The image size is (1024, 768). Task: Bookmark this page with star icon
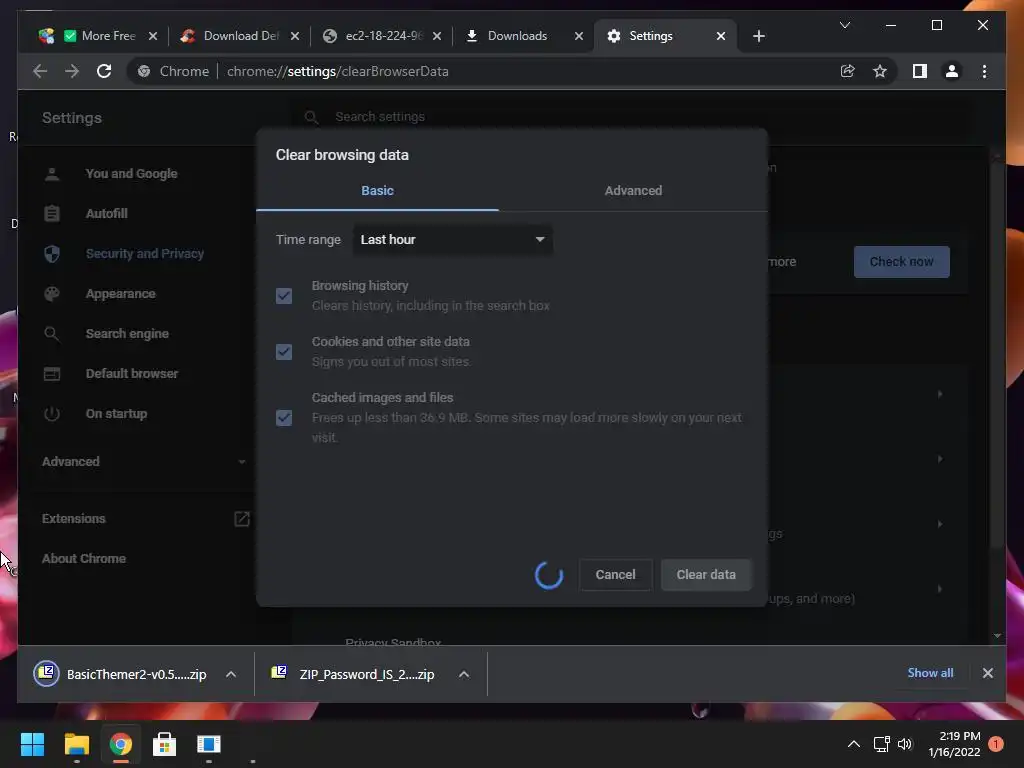point(880,71)
